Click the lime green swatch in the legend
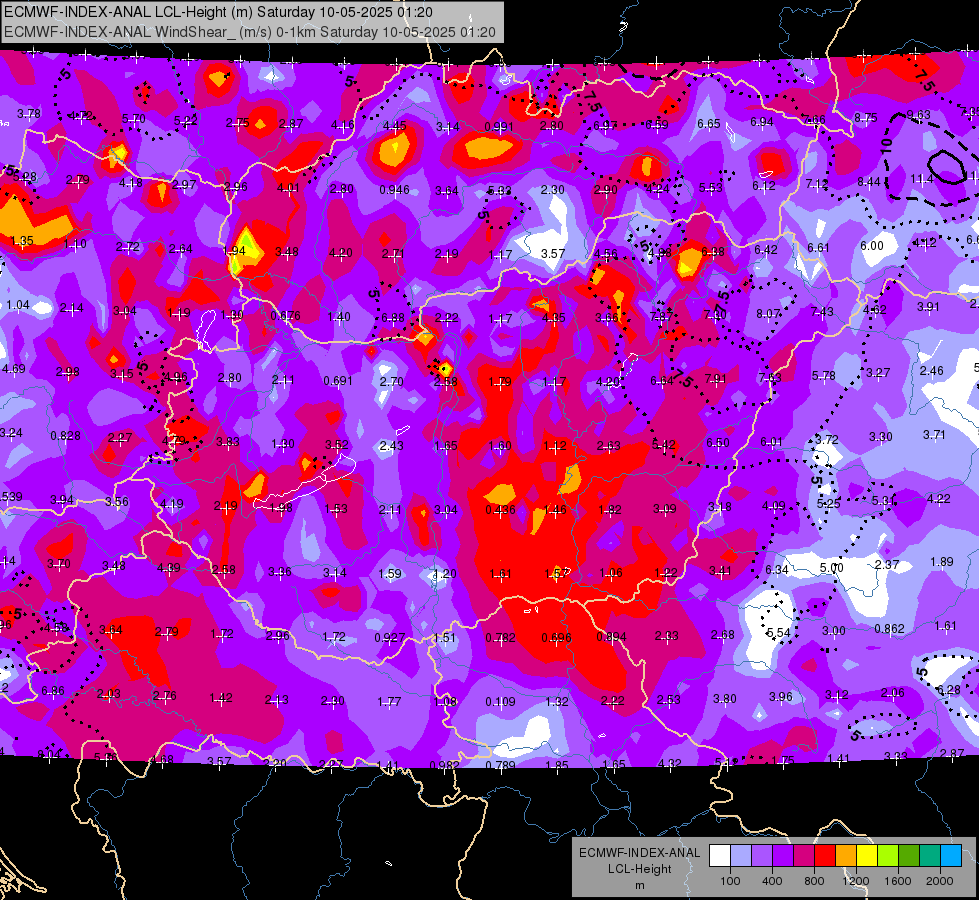Image resolution: width=979 pixels, height=900 pixels. [x=888, y=856]
